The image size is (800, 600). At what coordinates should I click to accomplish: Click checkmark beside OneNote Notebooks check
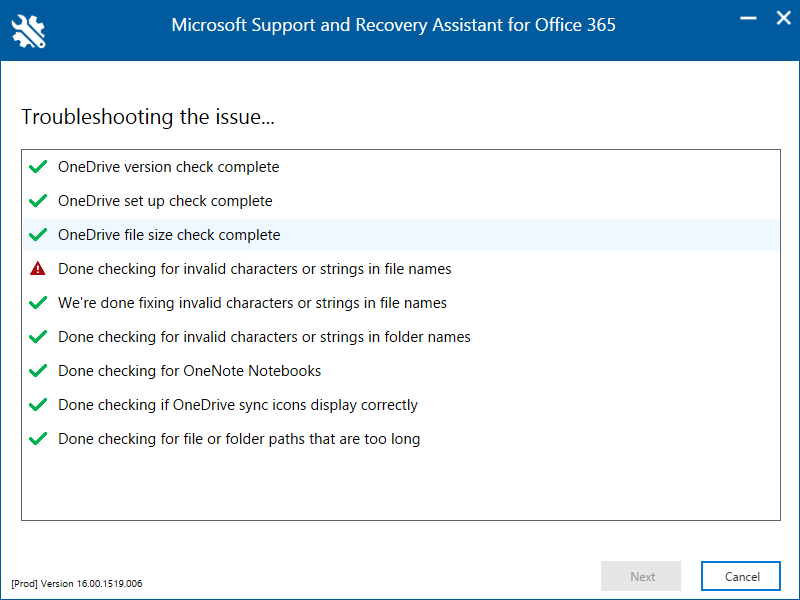click(38, 371)
